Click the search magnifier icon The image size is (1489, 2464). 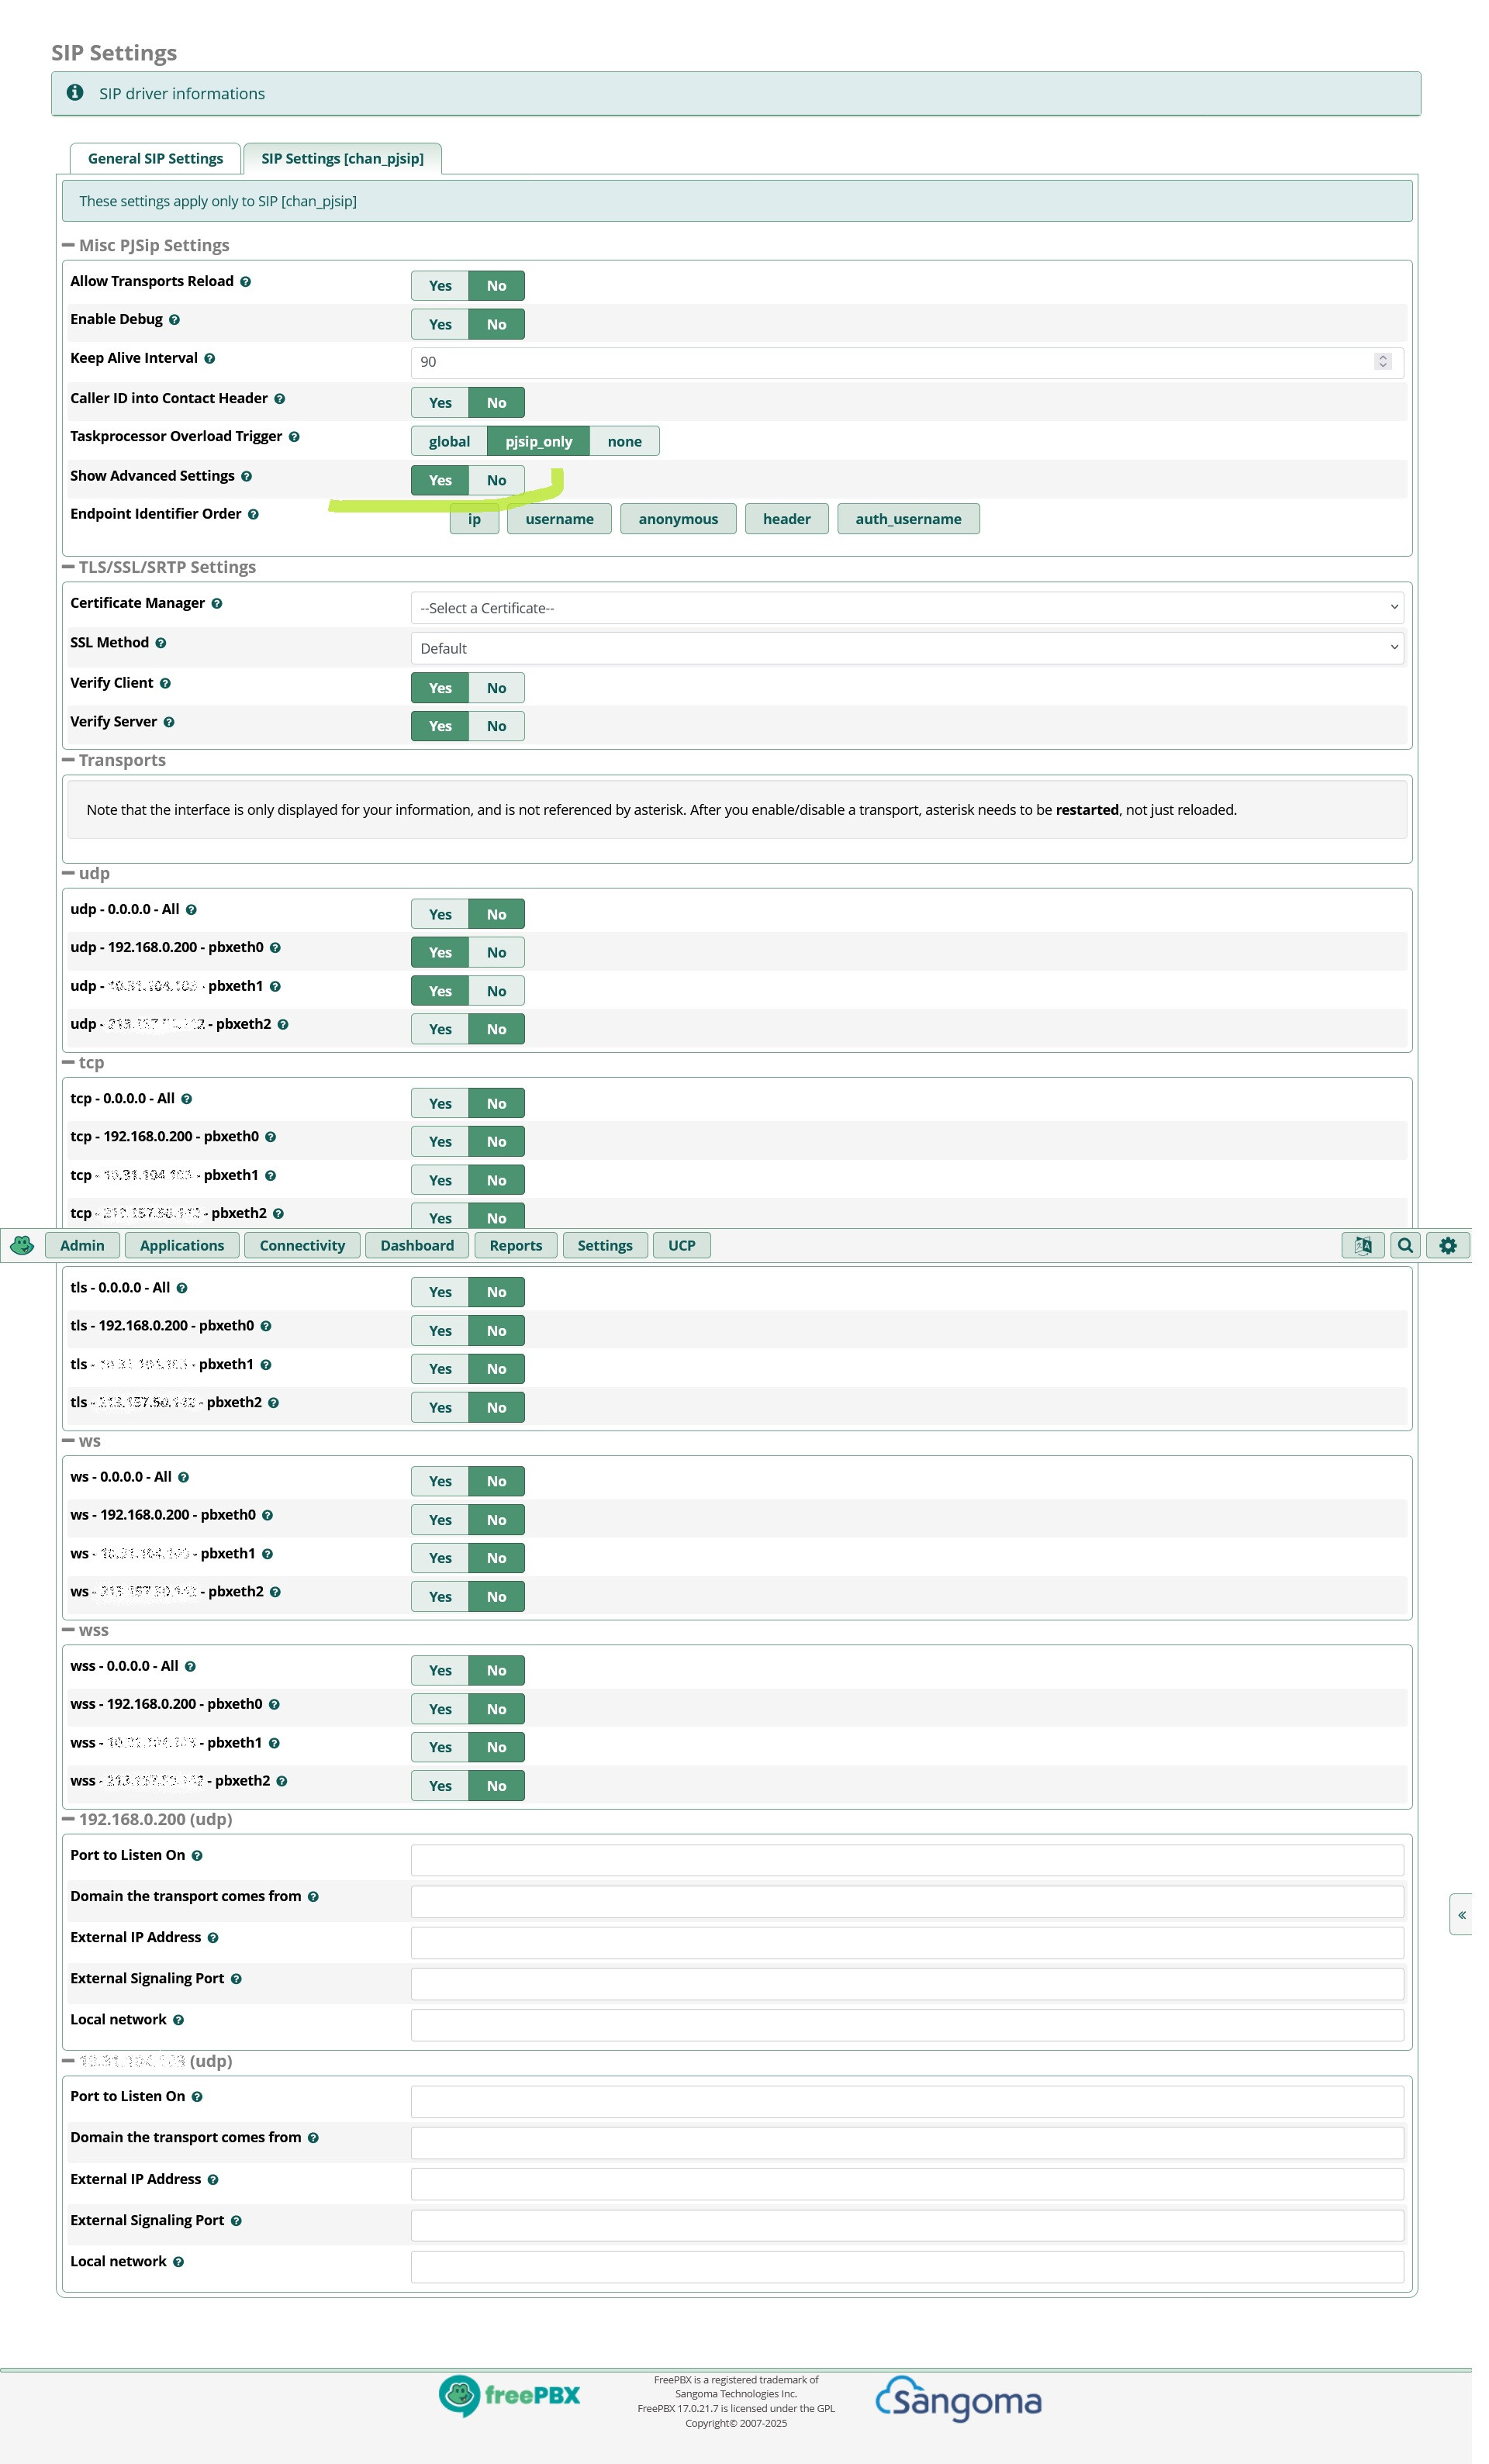(x=1405, y=1245)
